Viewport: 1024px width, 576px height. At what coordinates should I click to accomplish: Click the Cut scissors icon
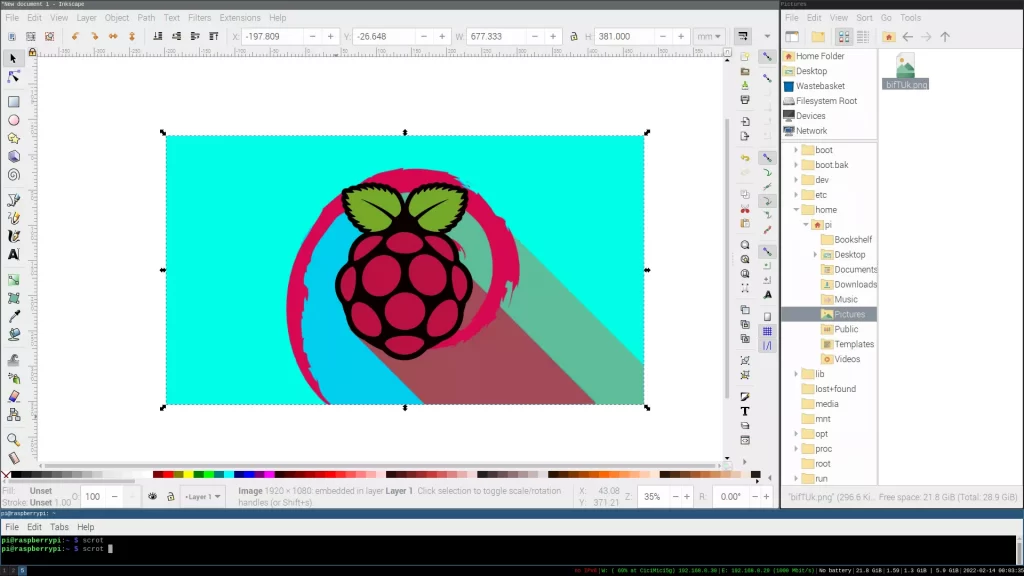745,209
